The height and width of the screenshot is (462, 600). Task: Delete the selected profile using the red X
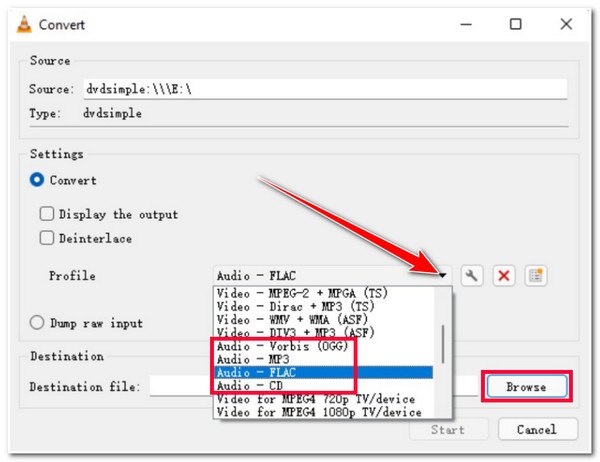coord(504,275)
